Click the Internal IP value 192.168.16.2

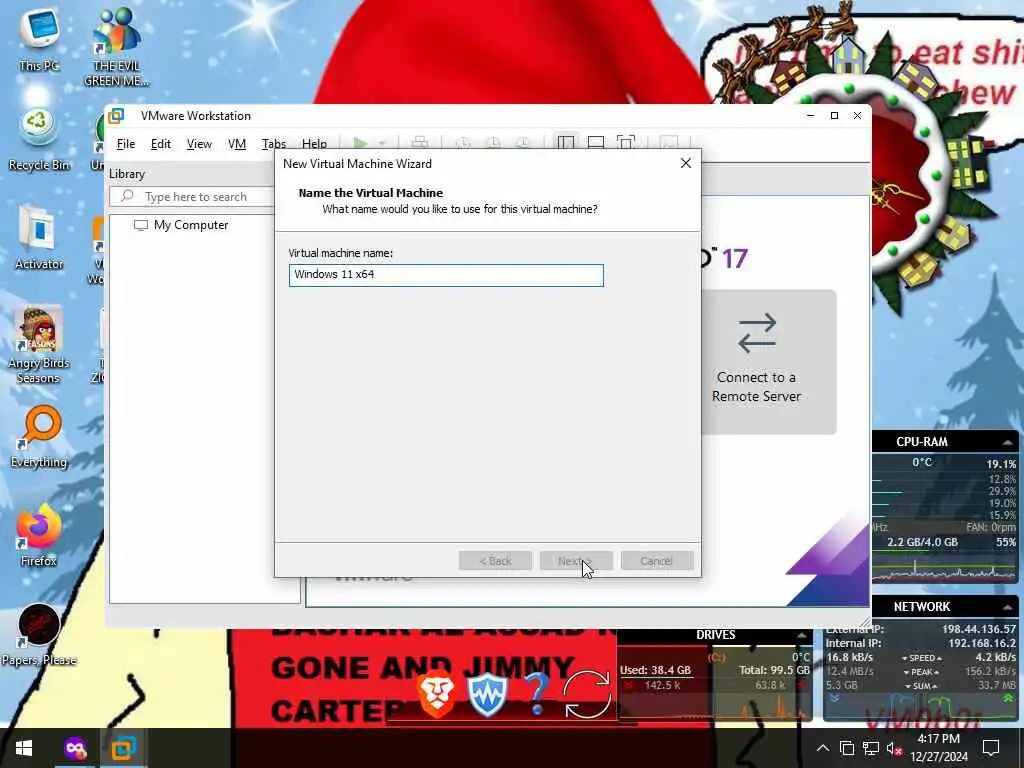coord(982,643)
